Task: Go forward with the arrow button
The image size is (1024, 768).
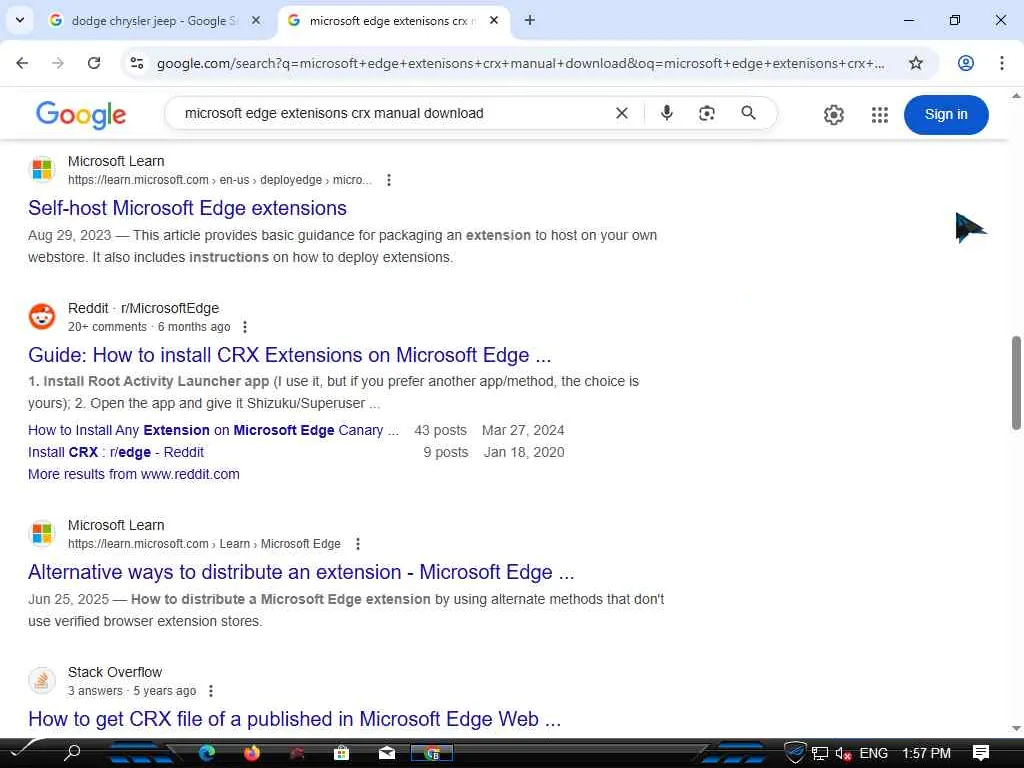Action: 58,63
